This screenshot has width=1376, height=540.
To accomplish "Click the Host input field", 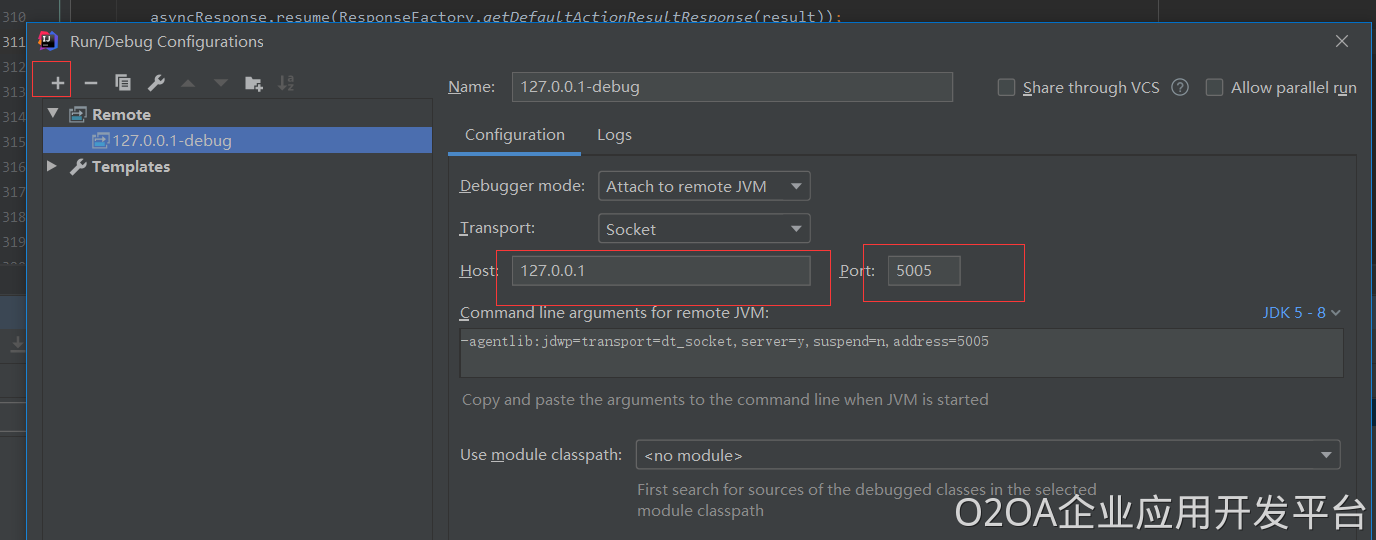I will 660,271.
